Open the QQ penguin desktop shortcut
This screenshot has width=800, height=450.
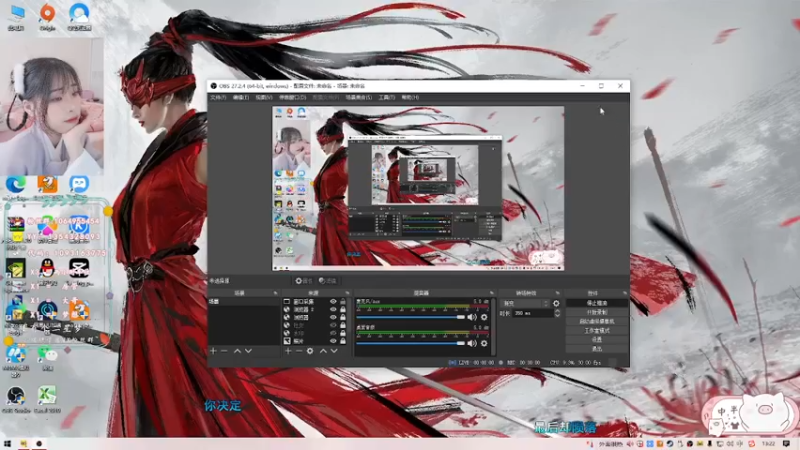[47, 269]
